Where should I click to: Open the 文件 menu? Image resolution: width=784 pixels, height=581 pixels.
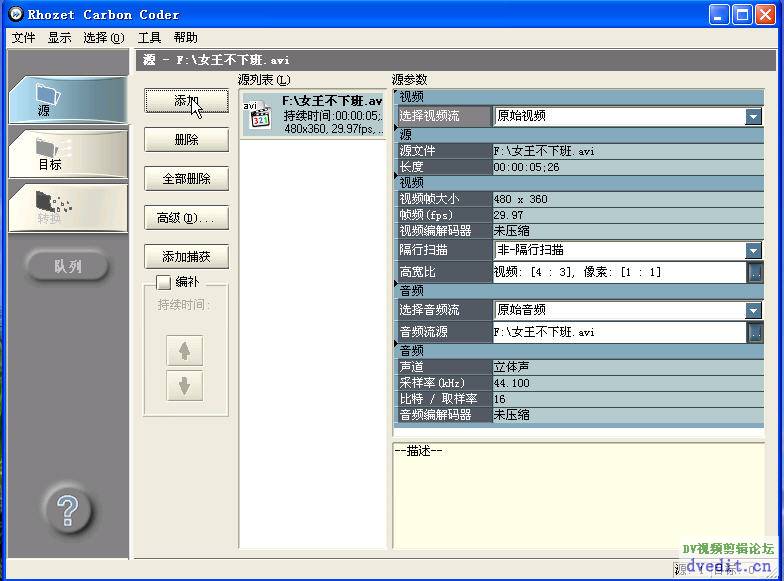tap(23, 38)
